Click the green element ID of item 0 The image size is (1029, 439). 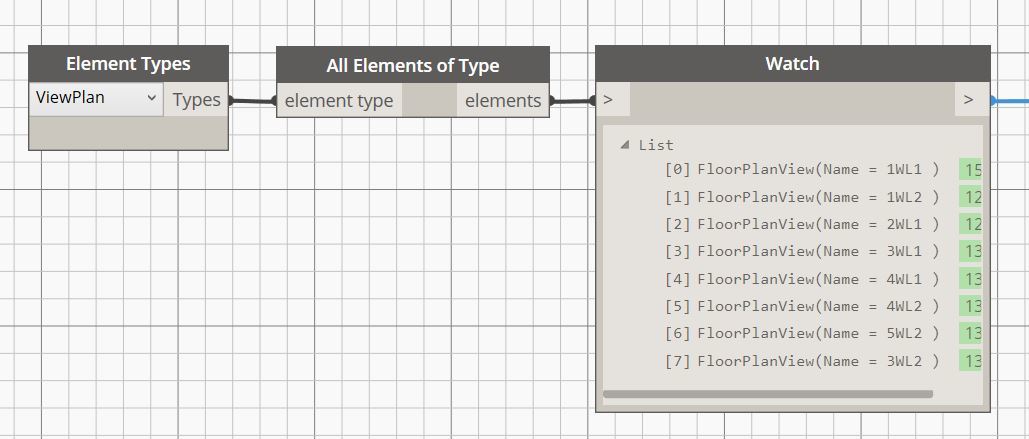(x=970, y=170)
